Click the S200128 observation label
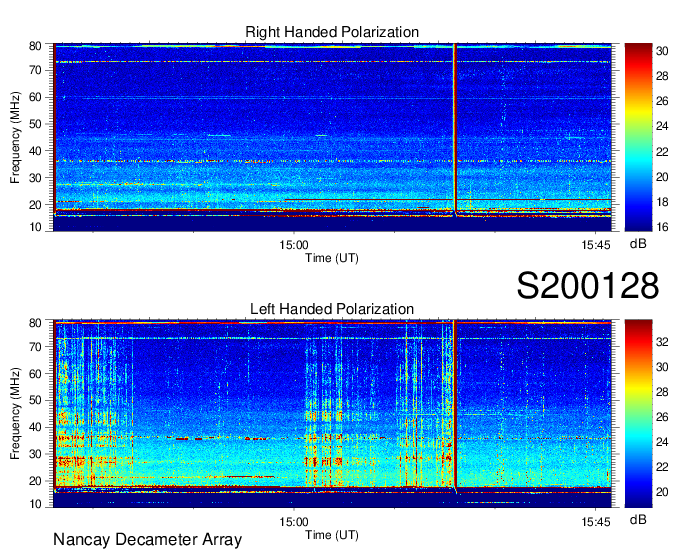The height and width of the screenshot is (552, 680). 588,285
